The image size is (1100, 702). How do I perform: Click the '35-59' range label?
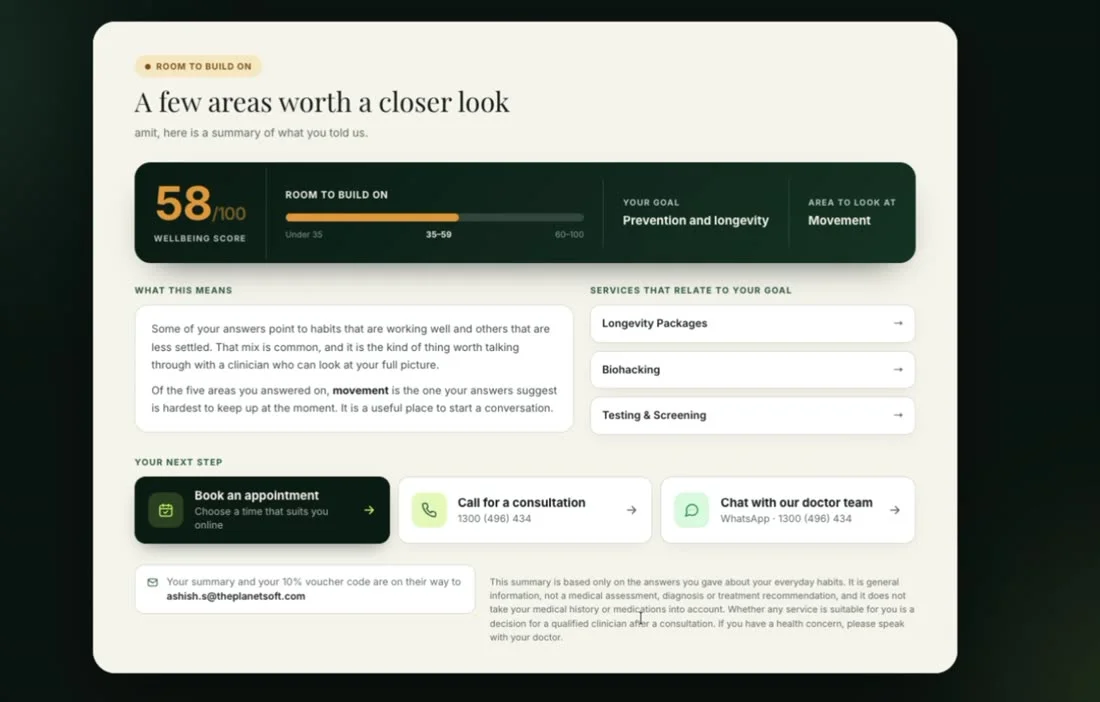point(438,234)
